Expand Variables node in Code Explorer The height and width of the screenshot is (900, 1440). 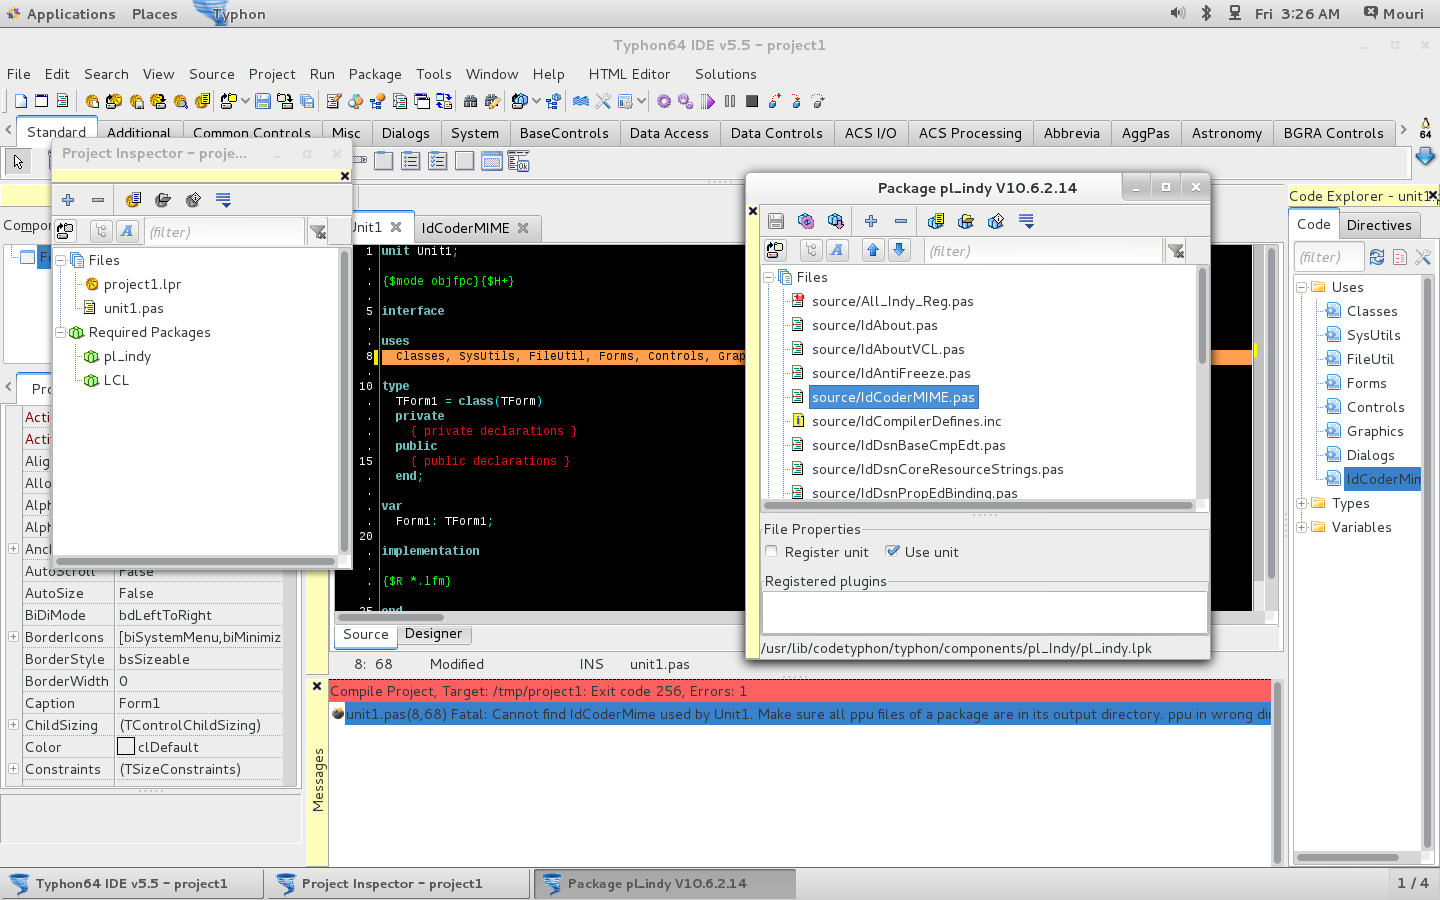[1302, 527]
